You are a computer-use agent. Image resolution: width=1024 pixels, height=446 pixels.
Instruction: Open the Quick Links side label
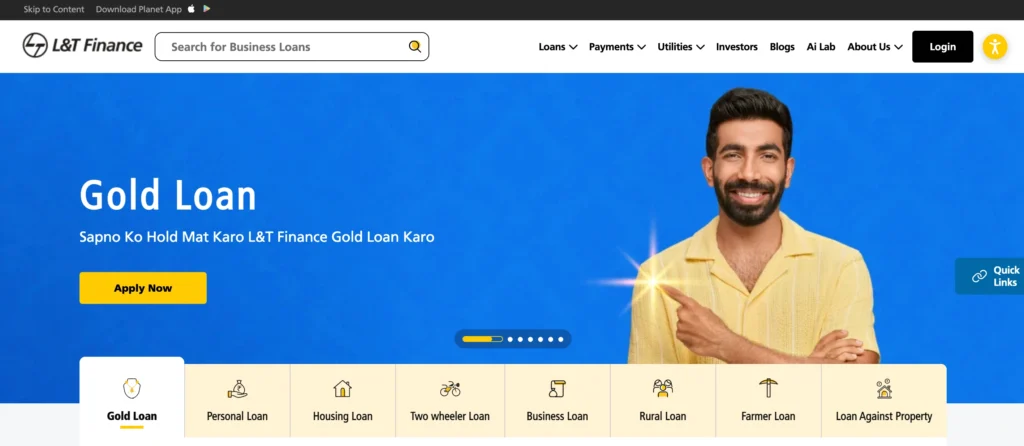1006,276
